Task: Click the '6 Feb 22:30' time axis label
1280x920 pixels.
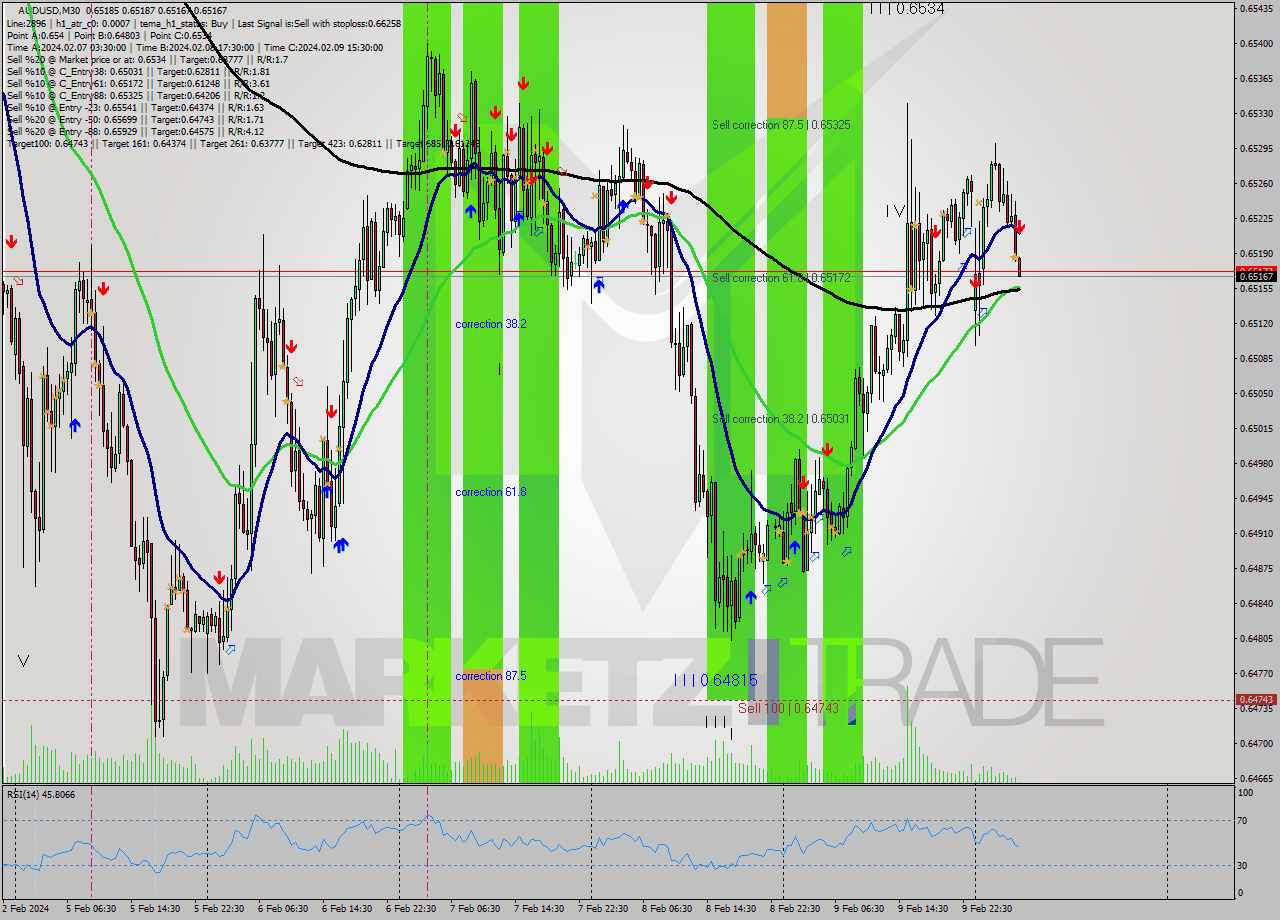Action: click(x=411, y=908)
